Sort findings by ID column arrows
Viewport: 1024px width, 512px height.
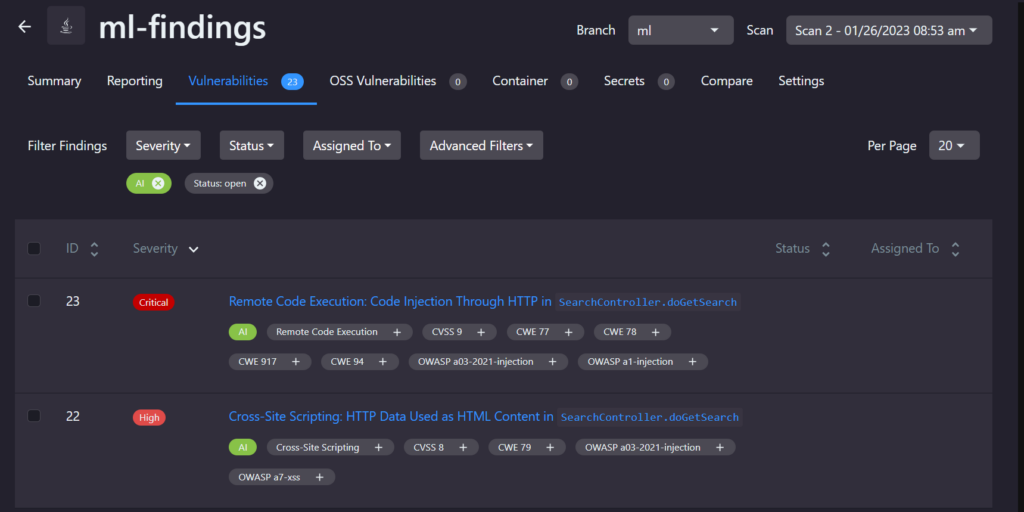point(94,249)
